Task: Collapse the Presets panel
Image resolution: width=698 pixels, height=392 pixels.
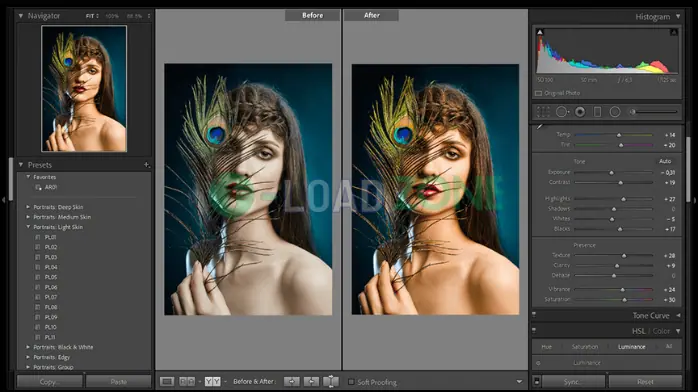Action: point(20,165)
